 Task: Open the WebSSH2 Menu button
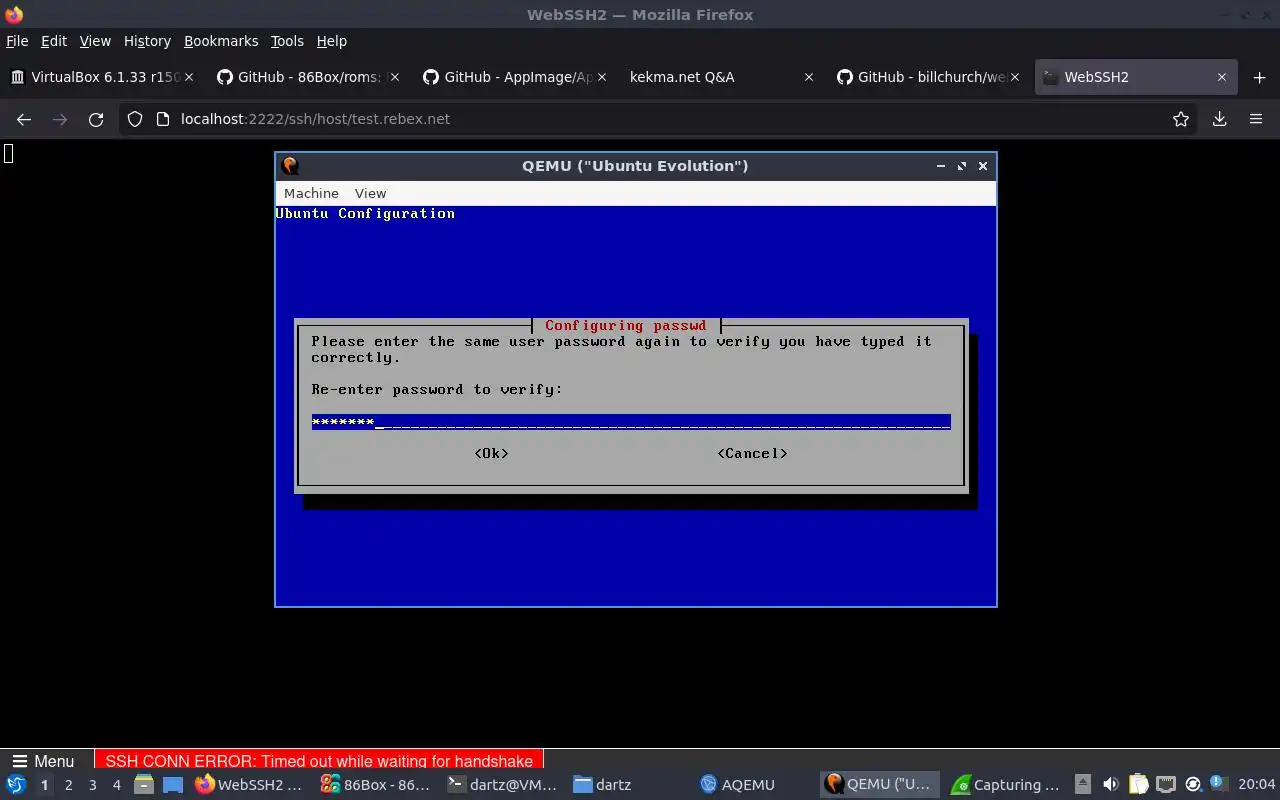coord(43,761)
